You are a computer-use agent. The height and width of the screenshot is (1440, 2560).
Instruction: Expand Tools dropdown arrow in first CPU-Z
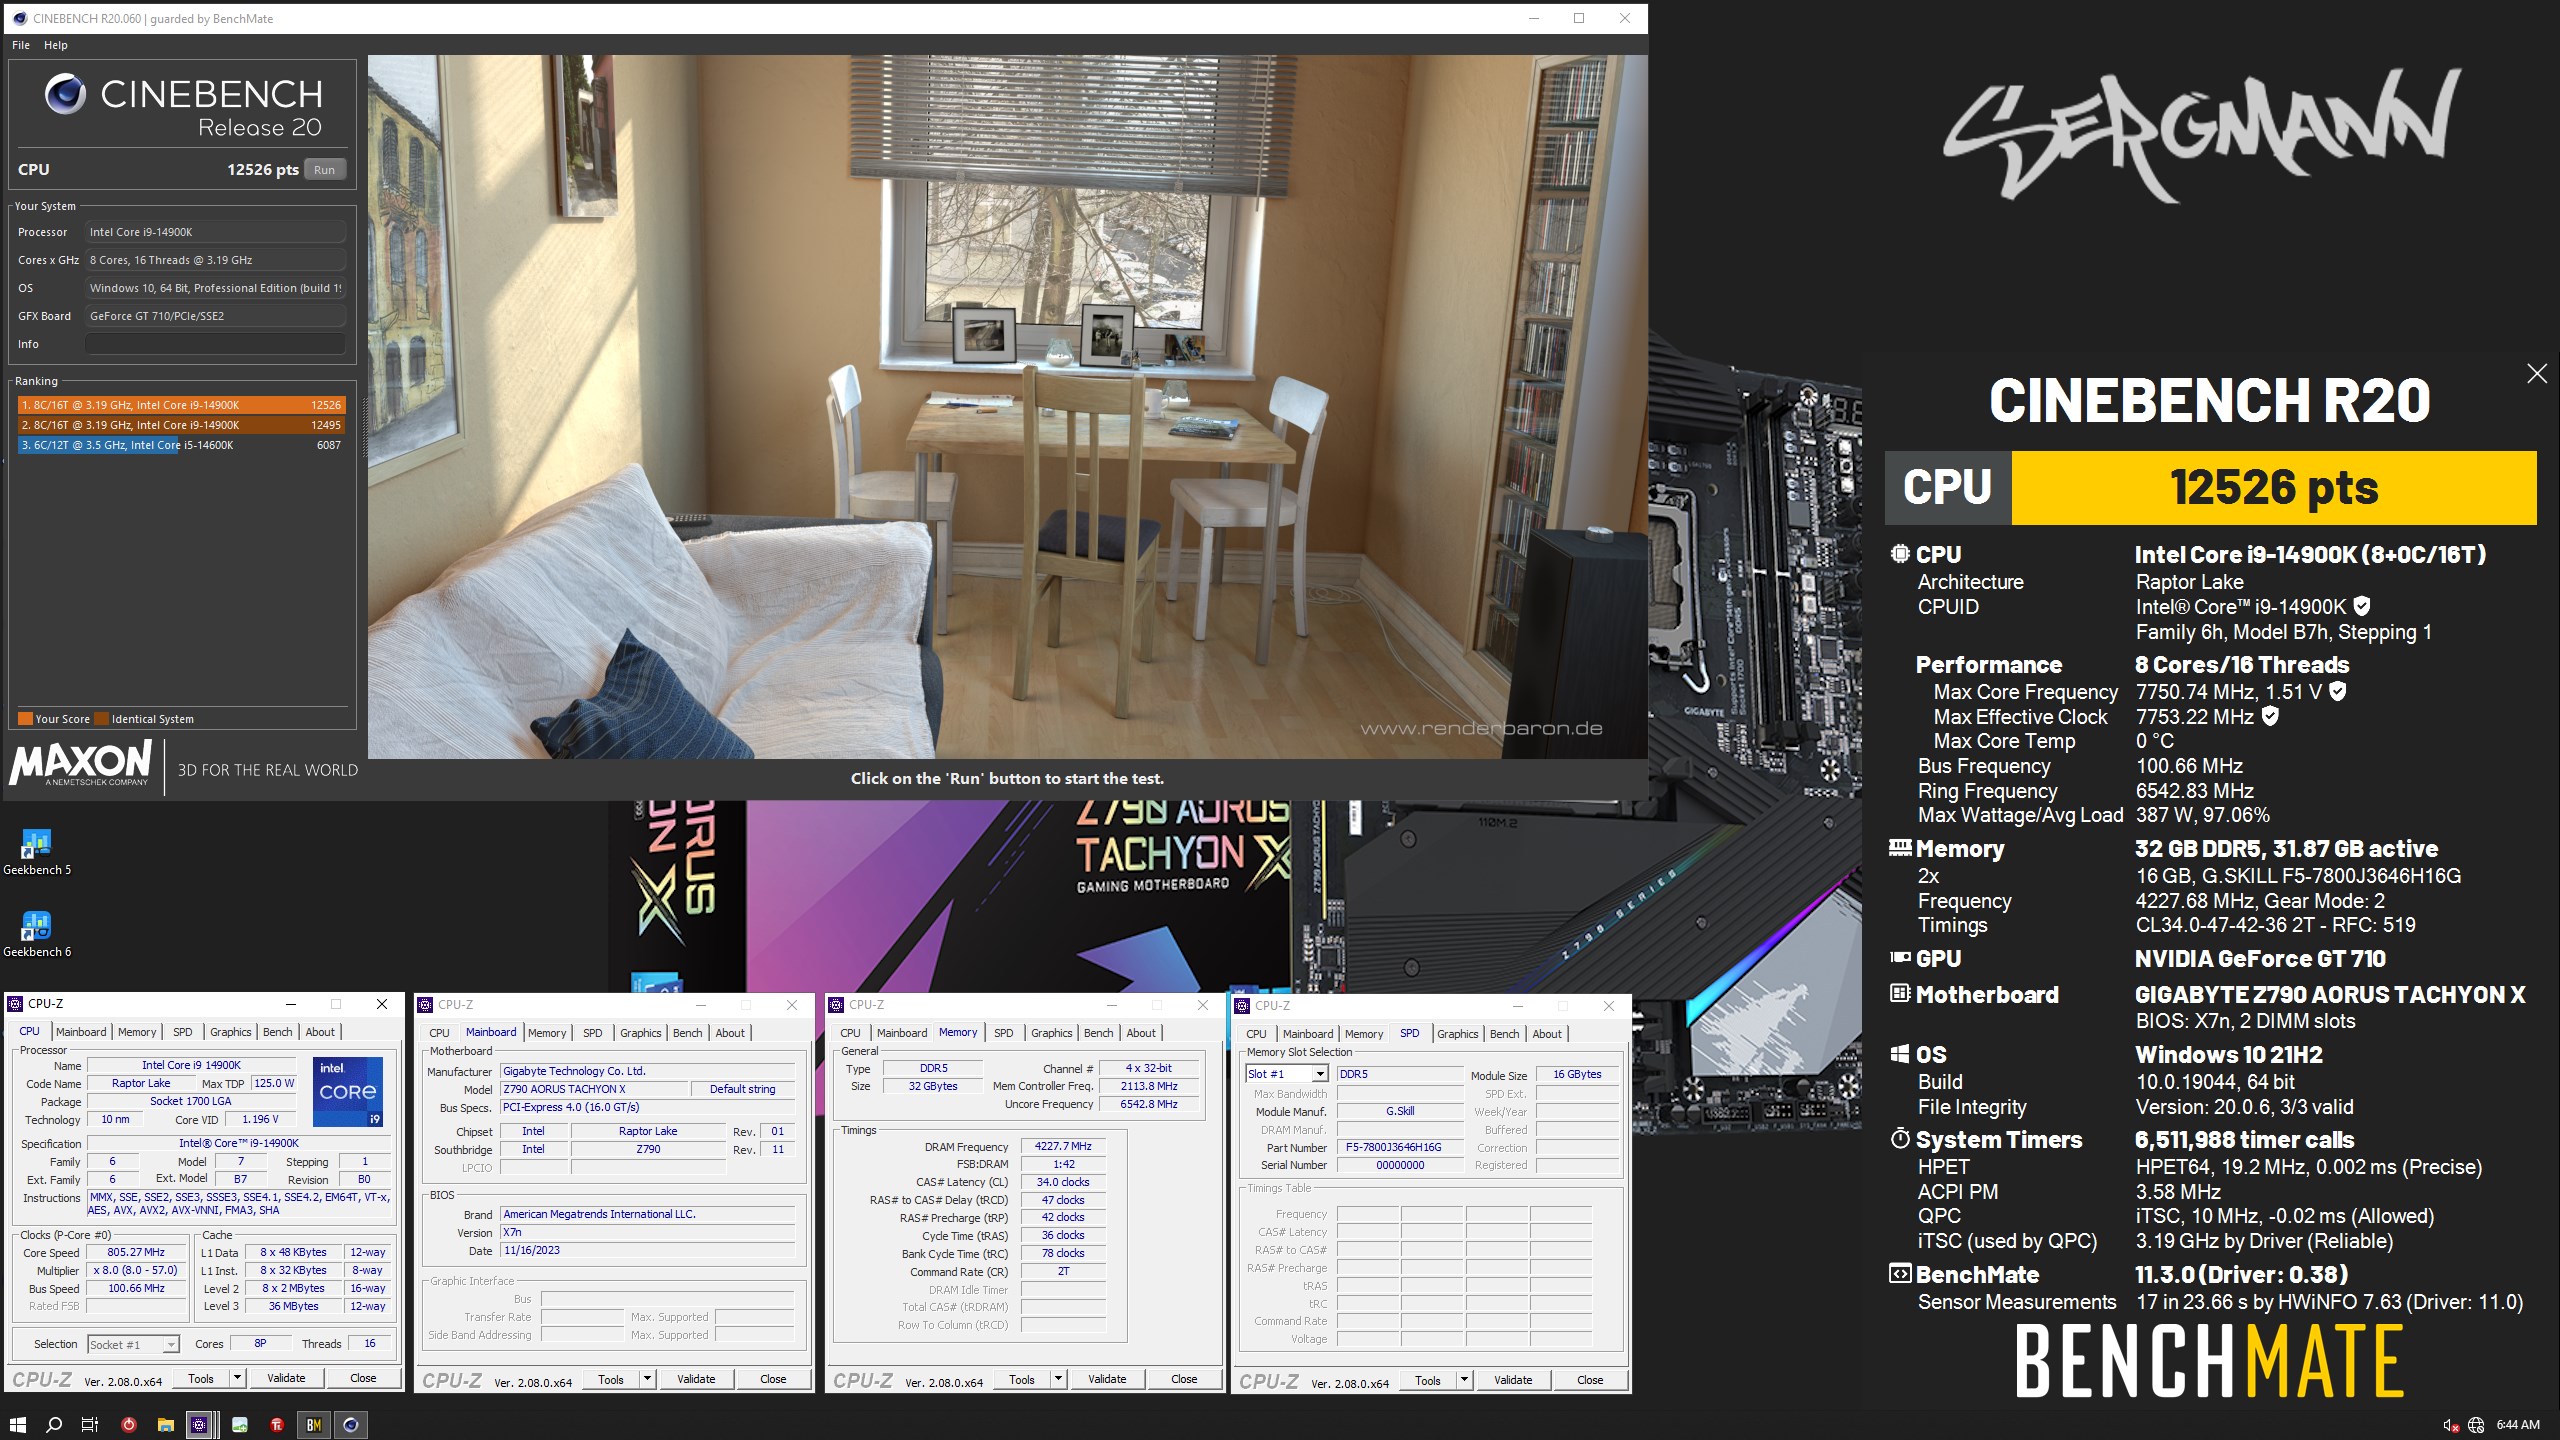pos(238,1379)
